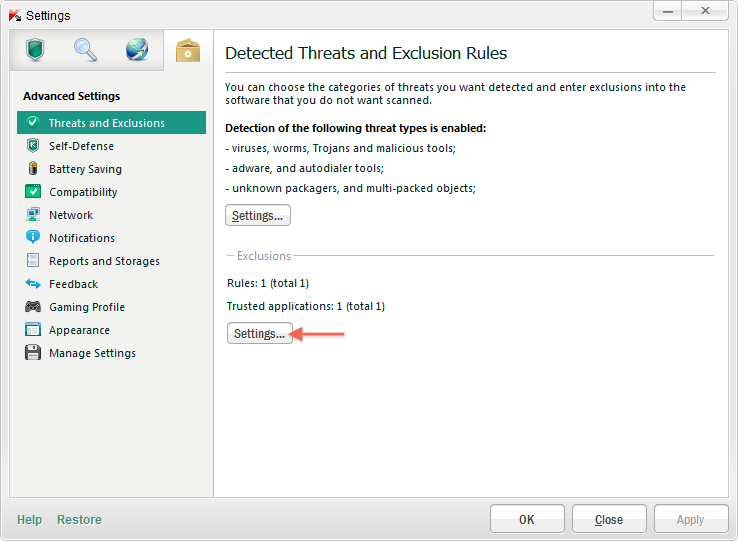Open the Compatibility settings section
The image size is (738, 541).
tap(83, 192)
